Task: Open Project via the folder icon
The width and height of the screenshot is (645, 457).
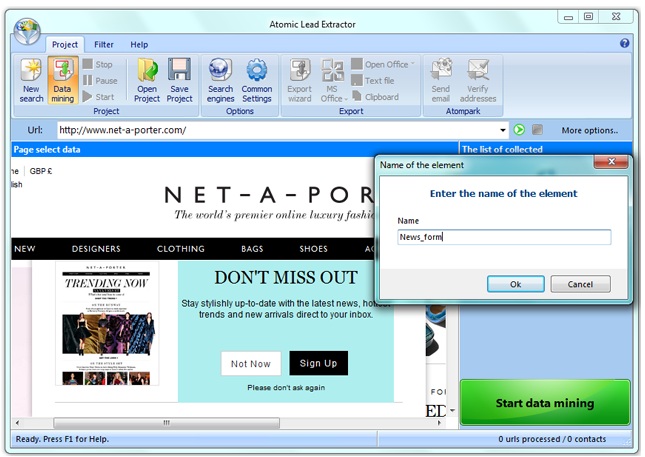Action: [x=147, y=80]
